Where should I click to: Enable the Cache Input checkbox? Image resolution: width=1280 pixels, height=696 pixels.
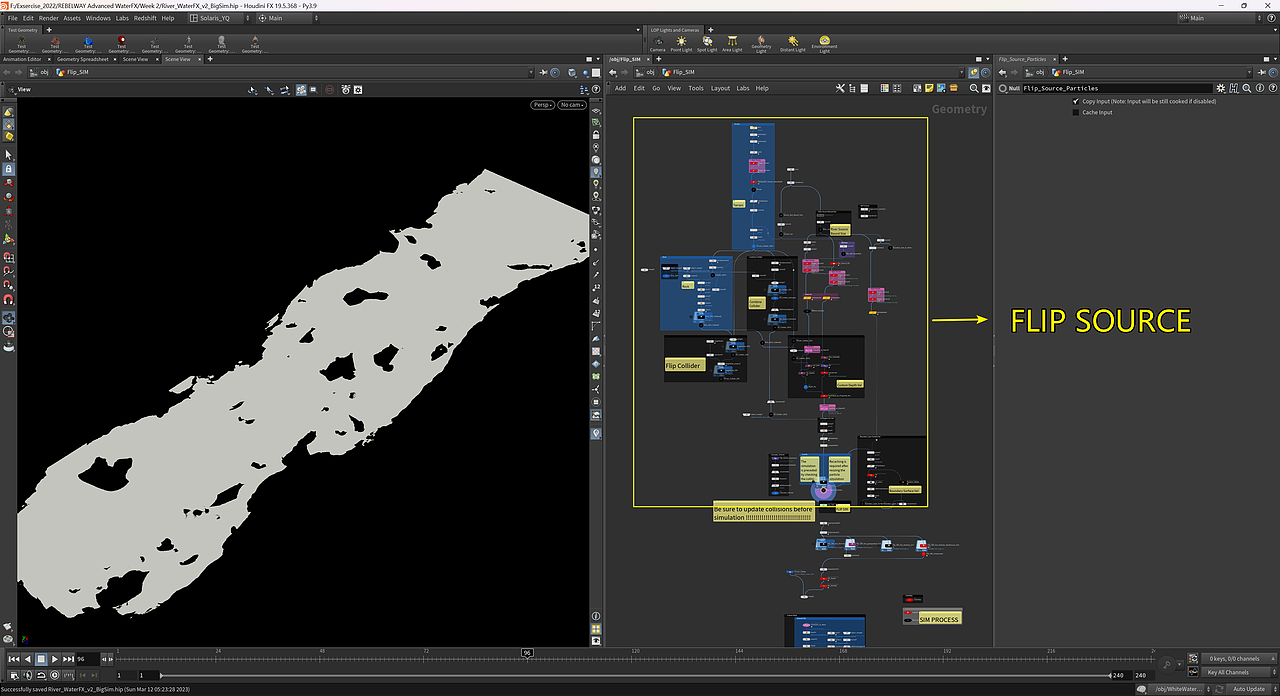tap(1076, 111)
